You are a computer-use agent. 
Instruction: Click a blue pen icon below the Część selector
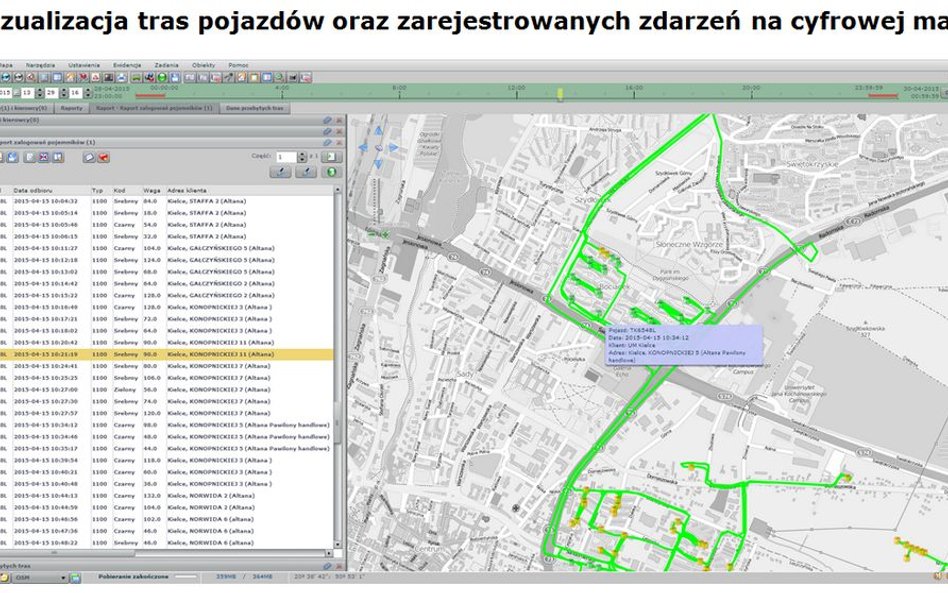(x=279, y=172)
